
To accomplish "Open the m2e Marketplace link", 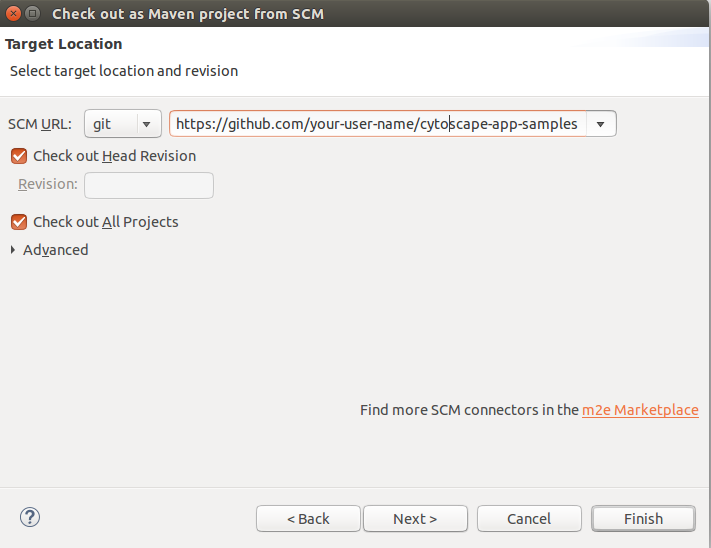I will point(640,410).
